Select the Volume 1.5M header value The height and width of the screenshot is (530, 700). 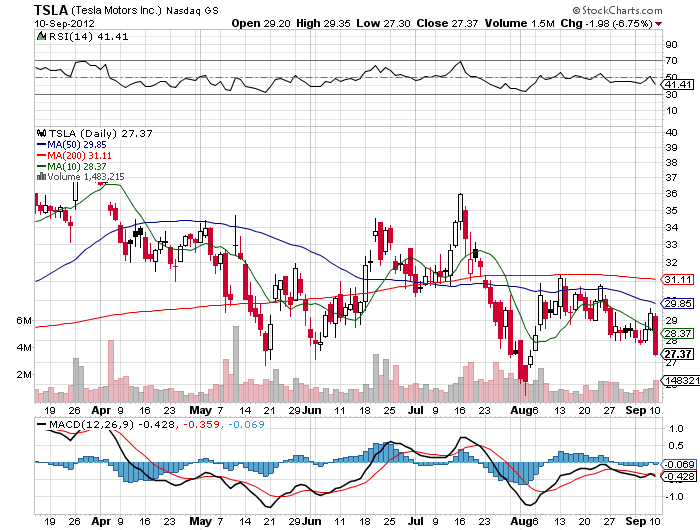[520, 24]
